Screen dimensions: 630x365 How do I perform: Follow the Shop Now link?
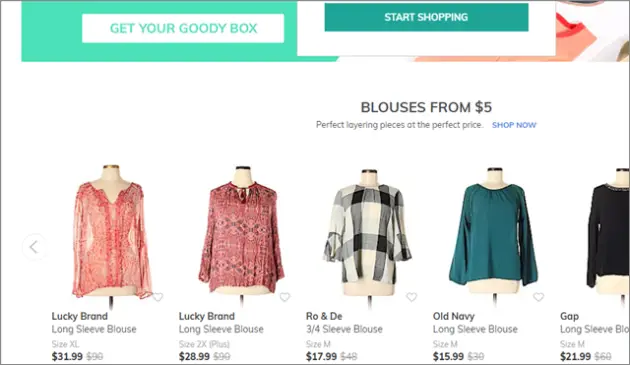tap(514, 125)
